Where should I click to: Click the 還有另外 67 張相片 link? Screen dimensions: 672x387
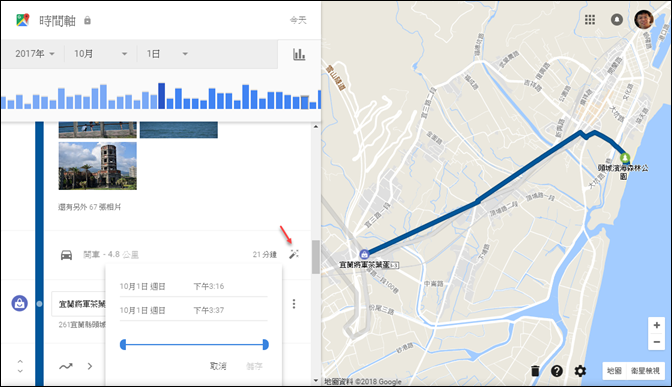click(x=90, y=207)
